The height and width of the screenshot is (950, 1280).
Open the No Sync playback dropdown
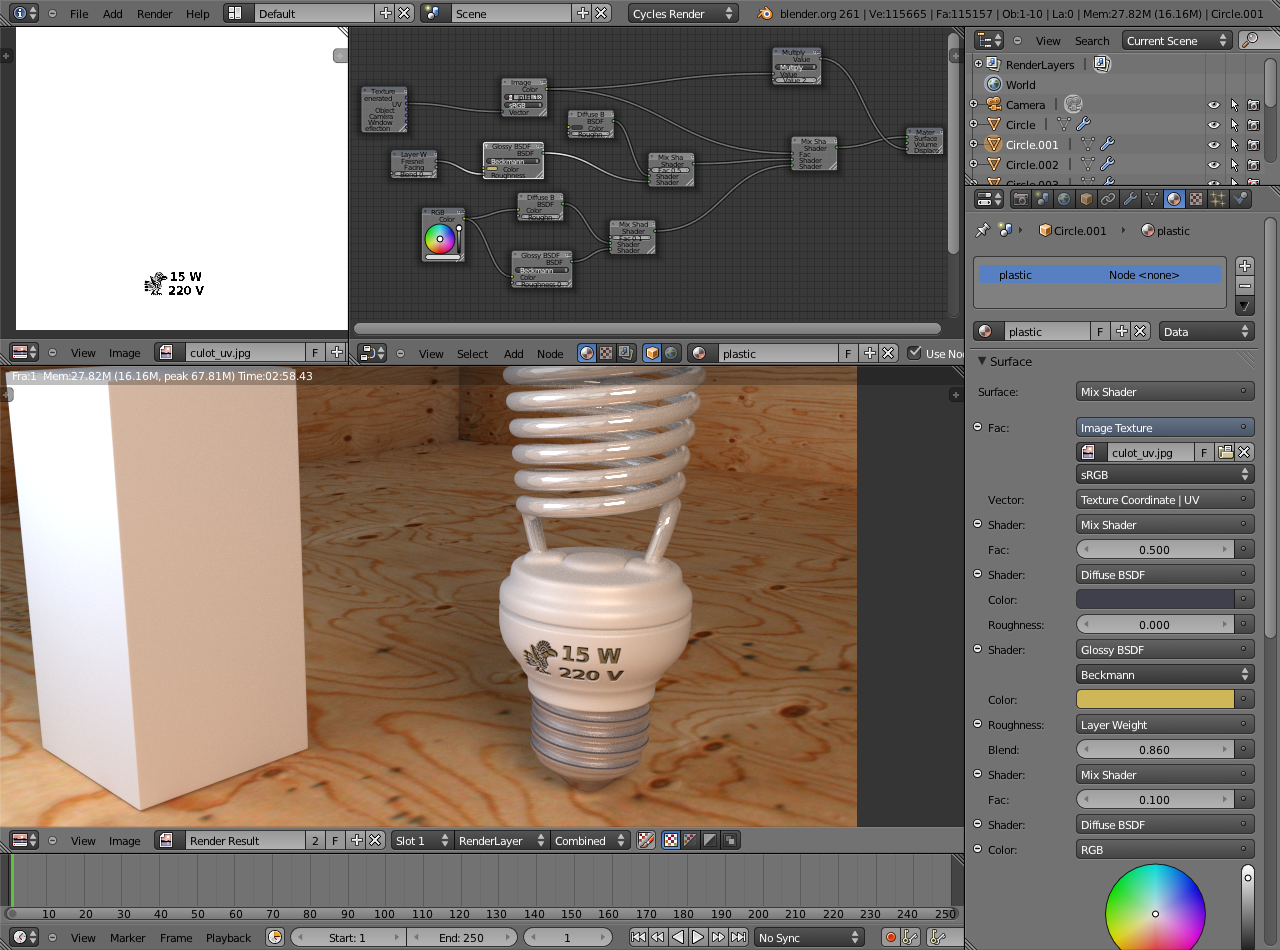(x=809, y=937)
